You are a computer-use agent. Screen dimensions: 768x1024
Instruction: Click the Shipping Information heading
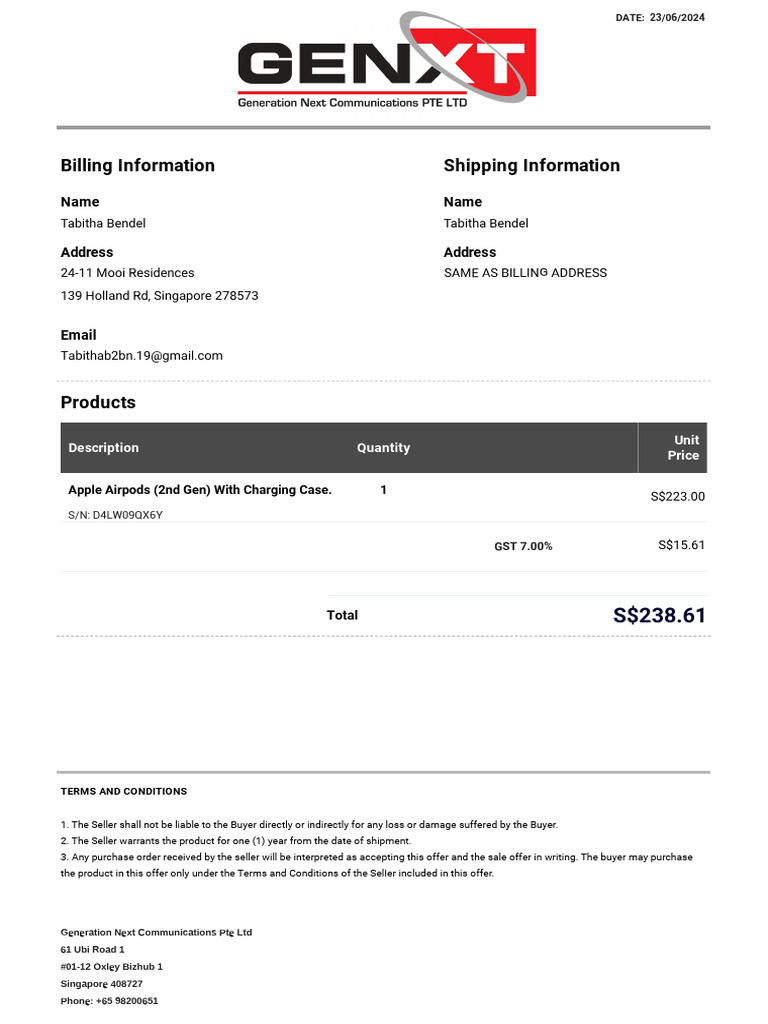coord(531,165)
